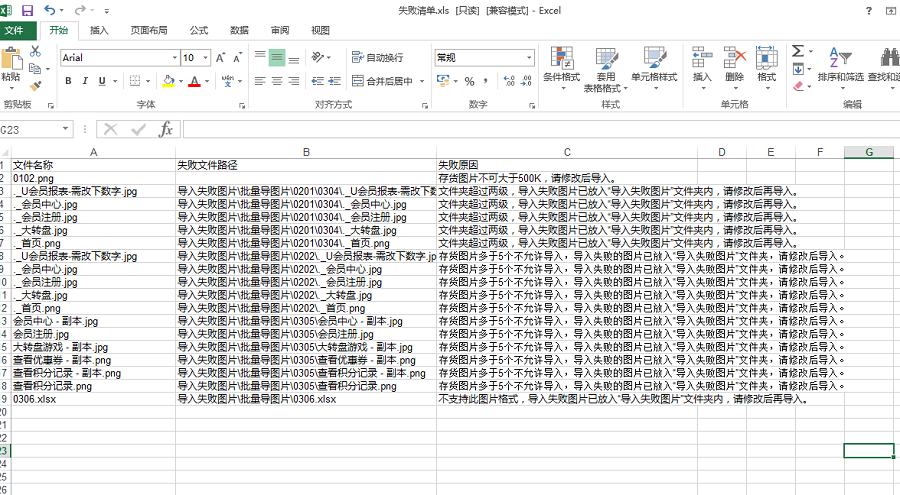Click the percent style icon
The width and height of the screenshot is (900, 495).
click(x=470, y=82)
